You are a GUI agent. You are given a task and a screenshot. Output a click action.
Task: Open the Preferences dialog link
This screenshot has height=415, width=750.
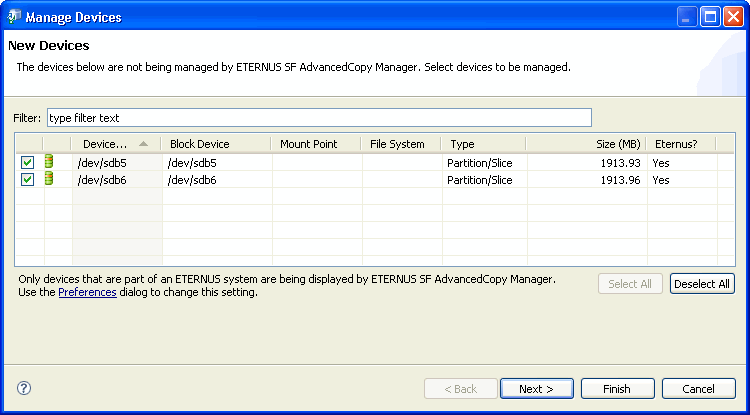pos(88,292)
